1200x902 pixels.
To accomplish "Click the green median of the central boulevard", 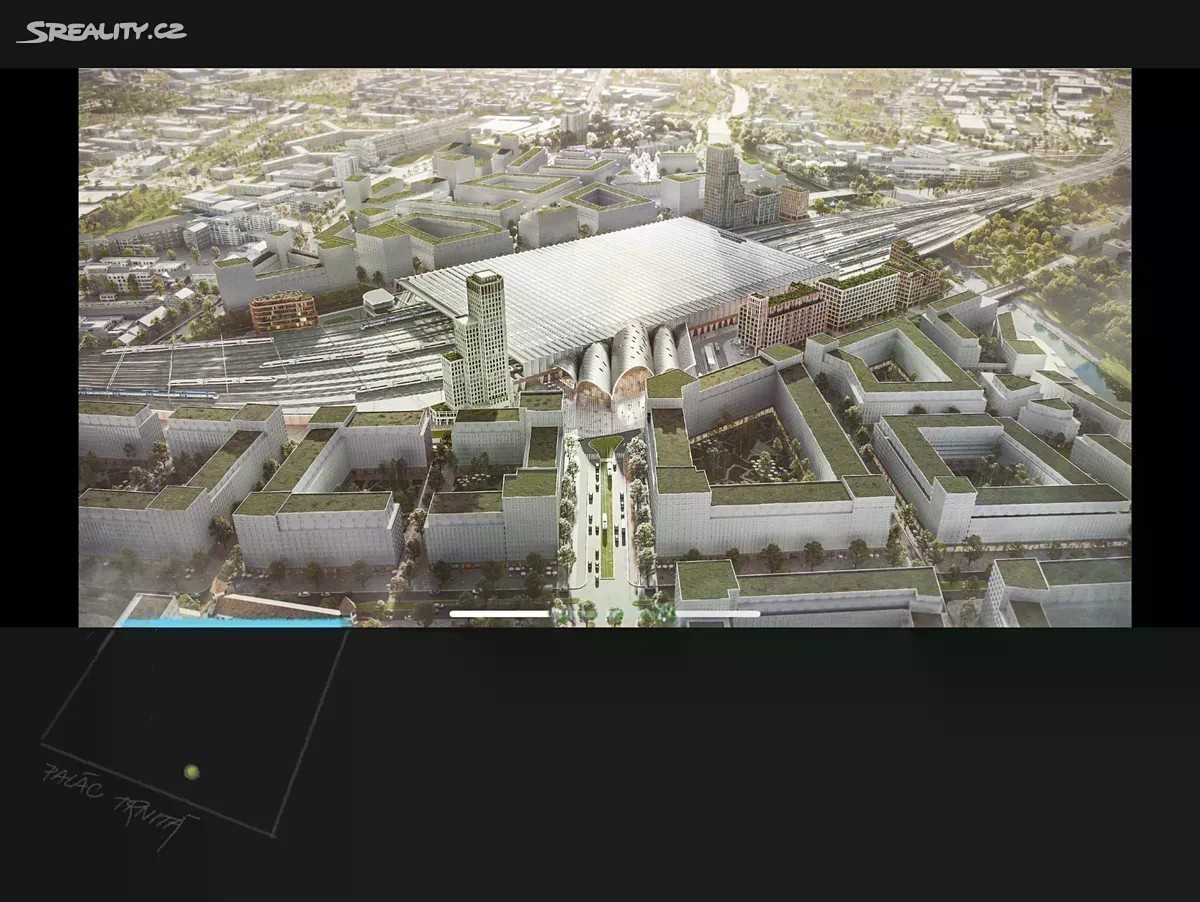I will pos(606,530).
